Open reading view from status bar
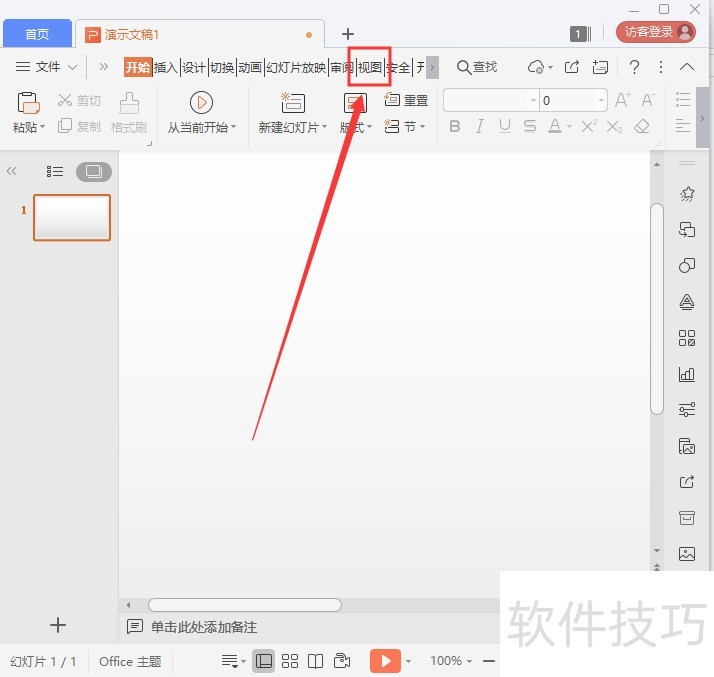This screenshot has height=677, width=714. click(x=316, y=661)
